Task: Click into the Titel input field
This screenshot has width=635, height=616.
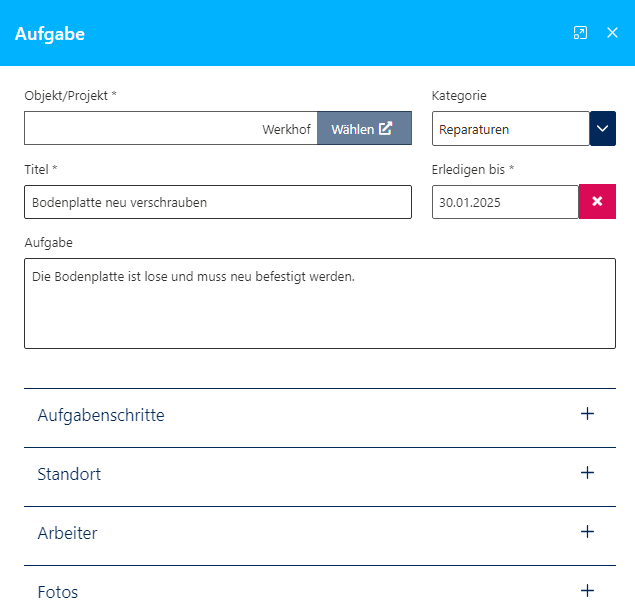Action: 217,202
